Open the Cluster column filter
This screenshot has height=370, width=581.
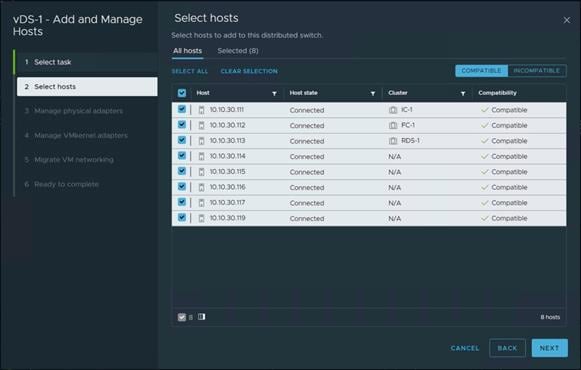pyautogui.click(x=463, y=93)
